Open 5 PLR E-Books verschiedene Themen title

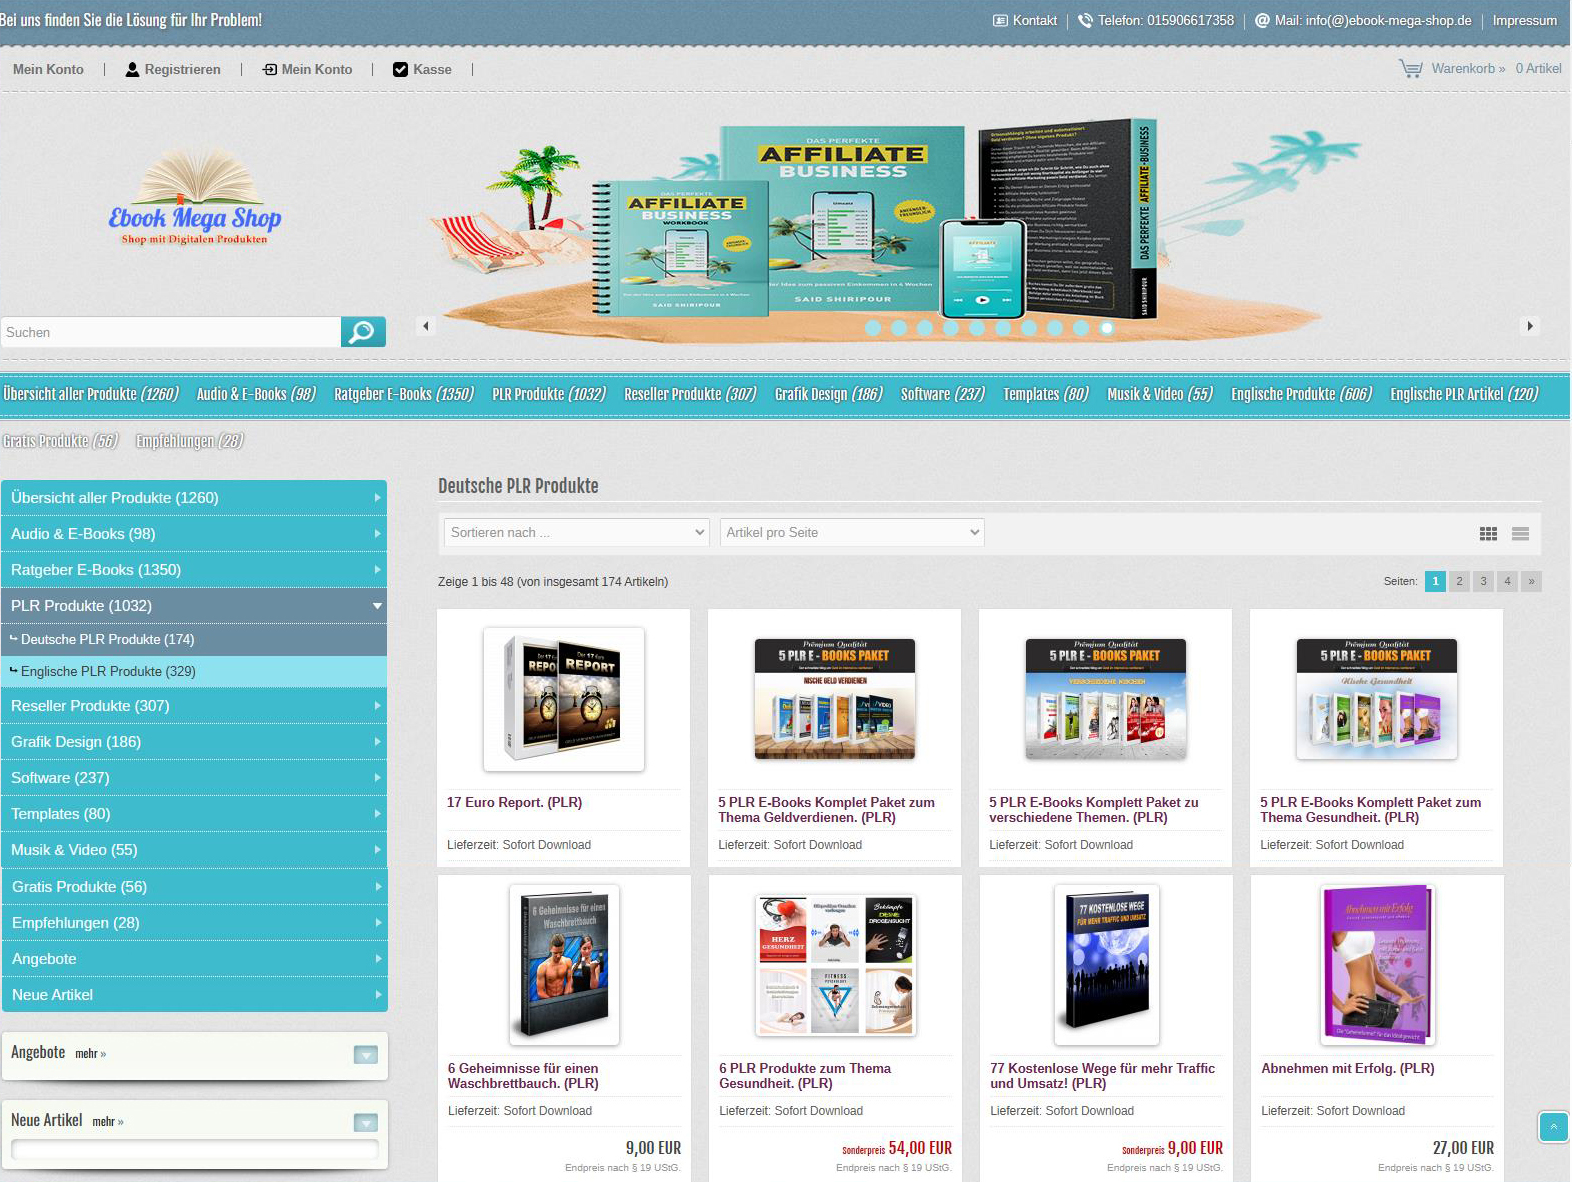click(1093, 810)
